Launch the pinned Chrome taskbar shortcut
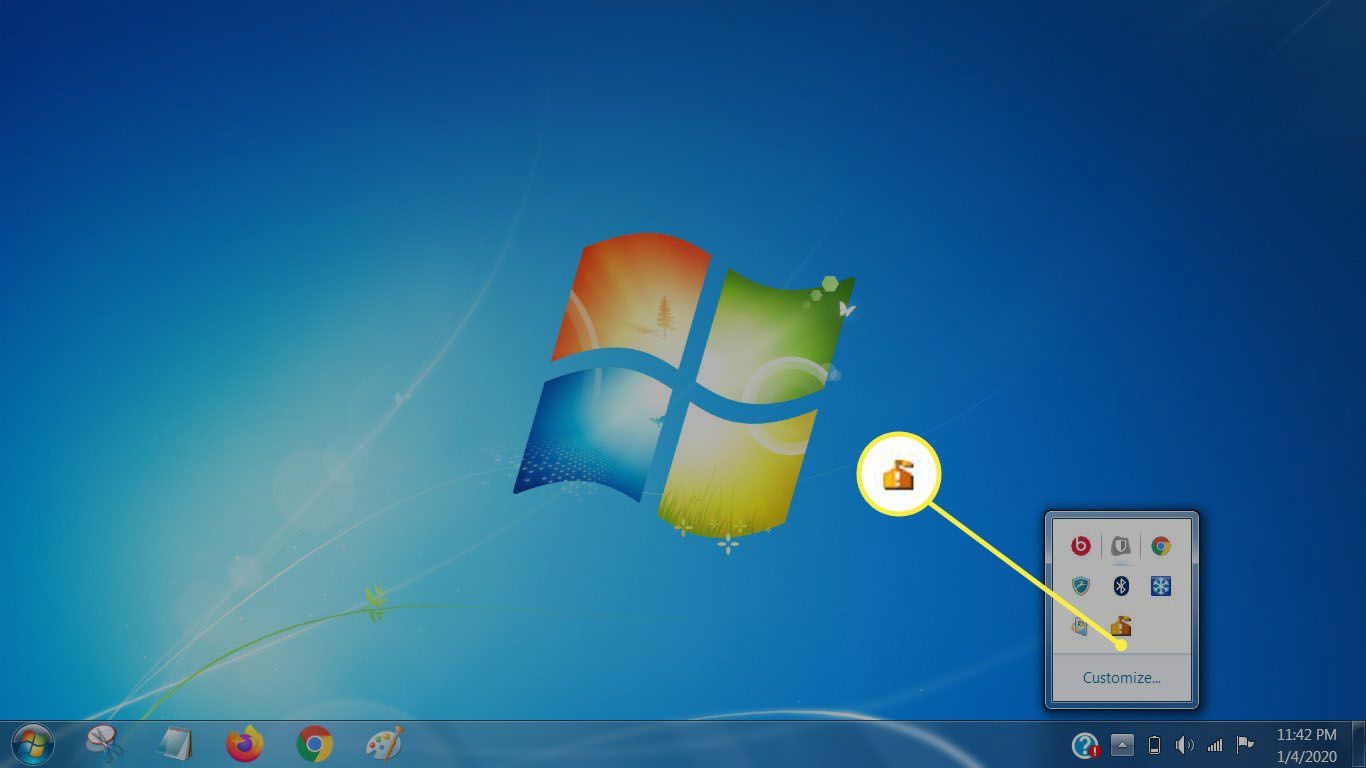Image resolution: width=1366 pixels, height=768 pixels. pos(315,744)
